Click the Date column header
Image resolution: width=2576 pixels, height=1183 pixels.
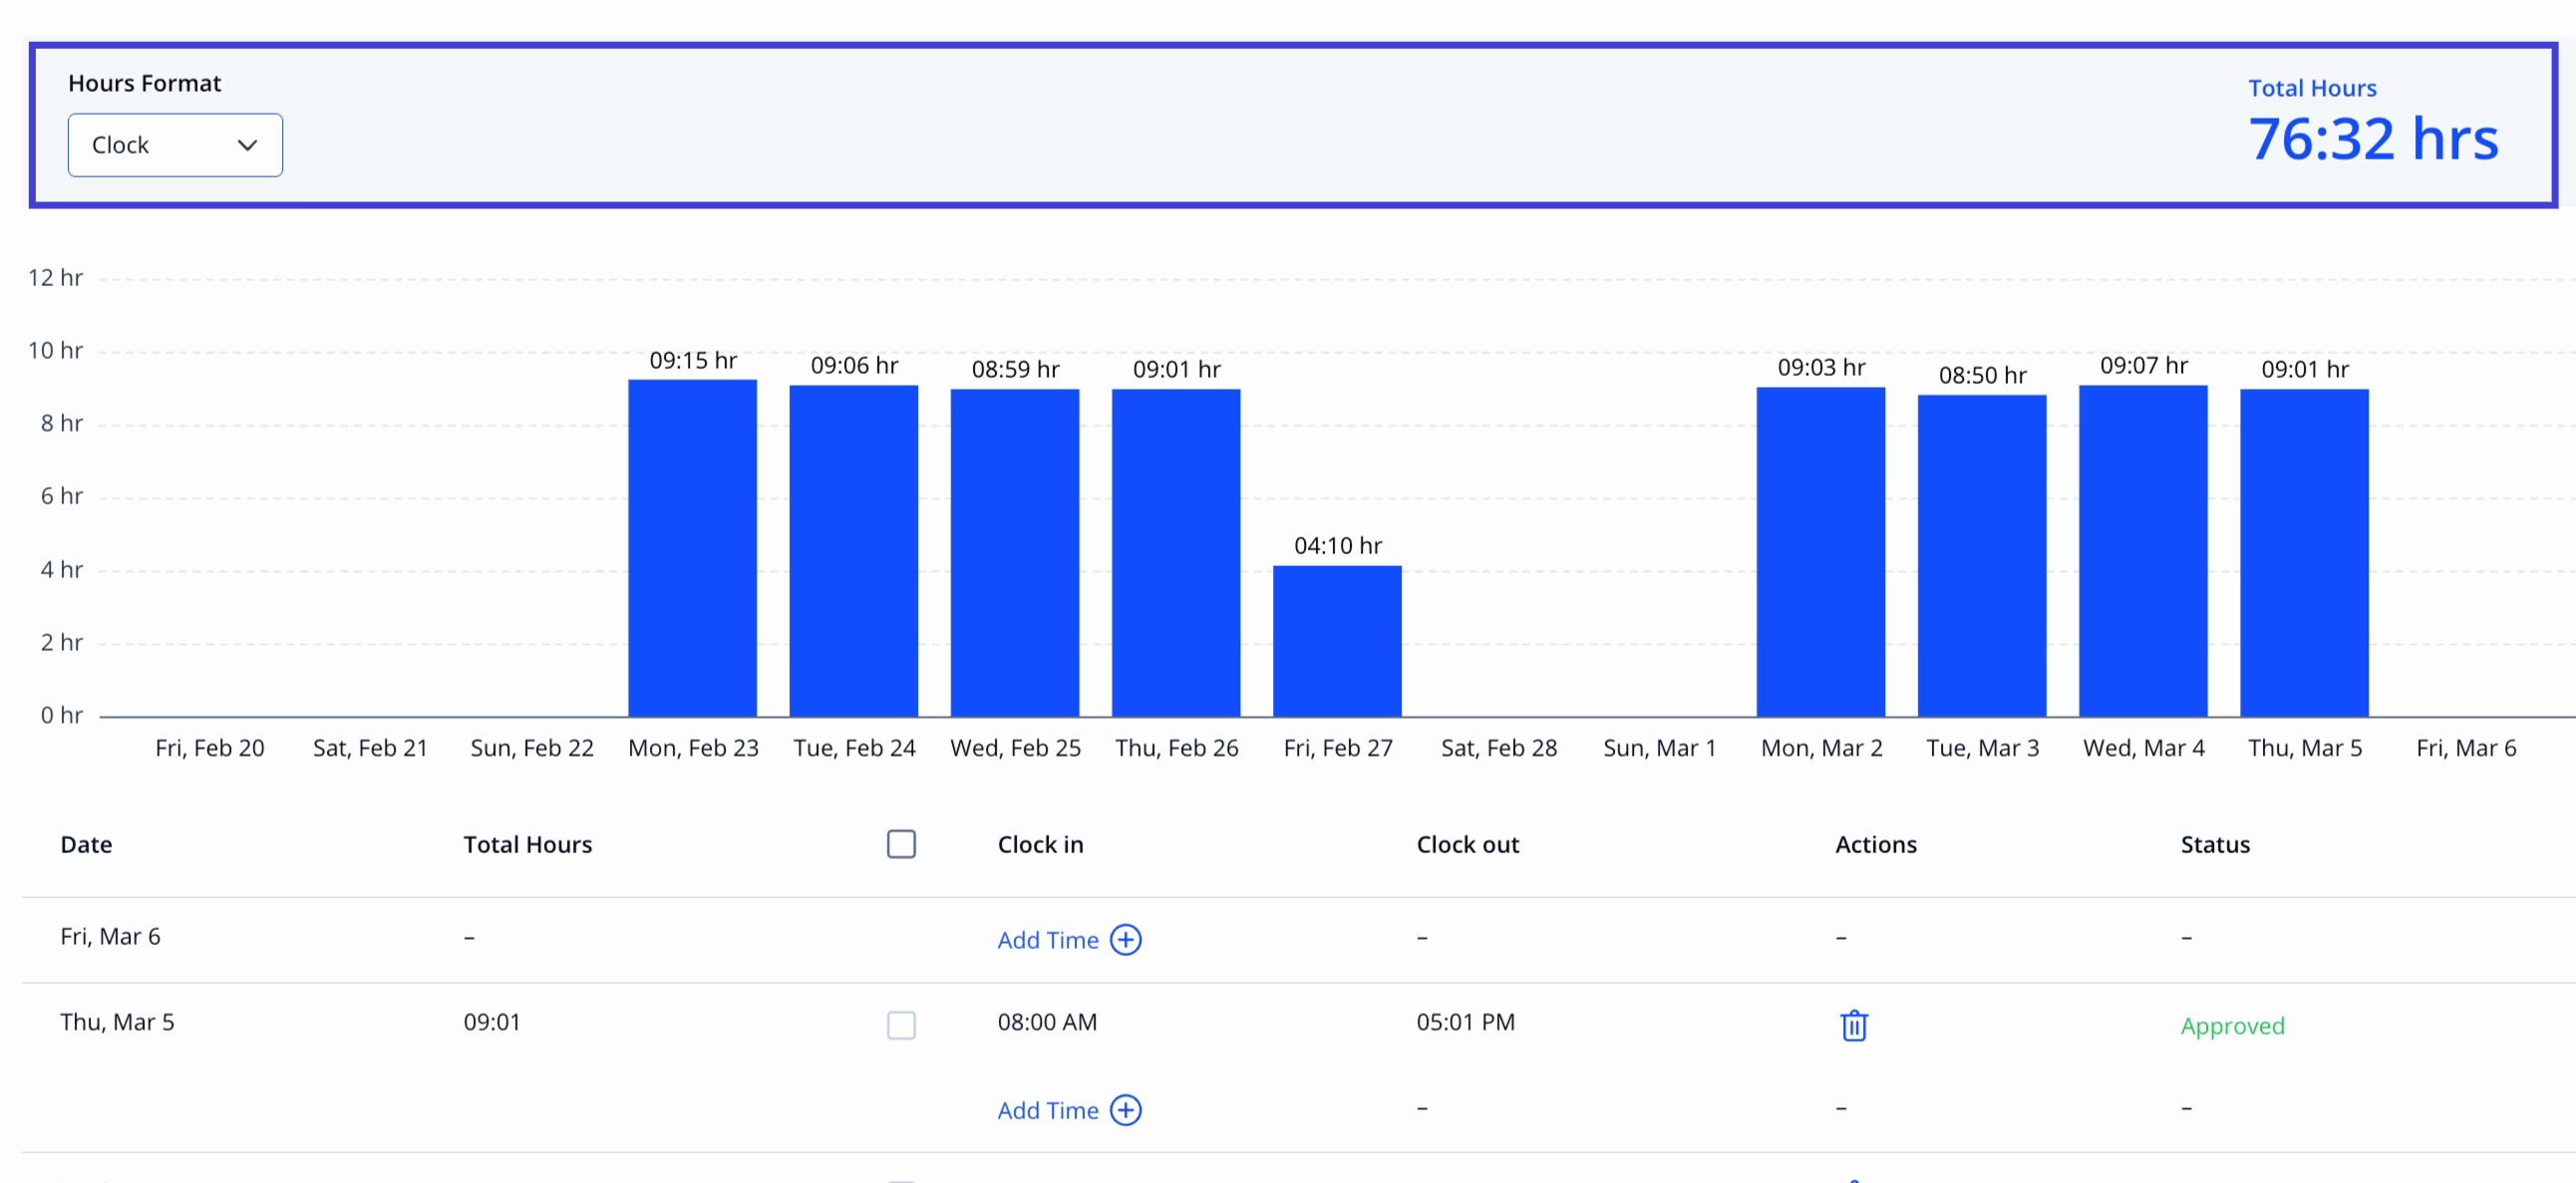pyautogui.click(x=86, y=845)
